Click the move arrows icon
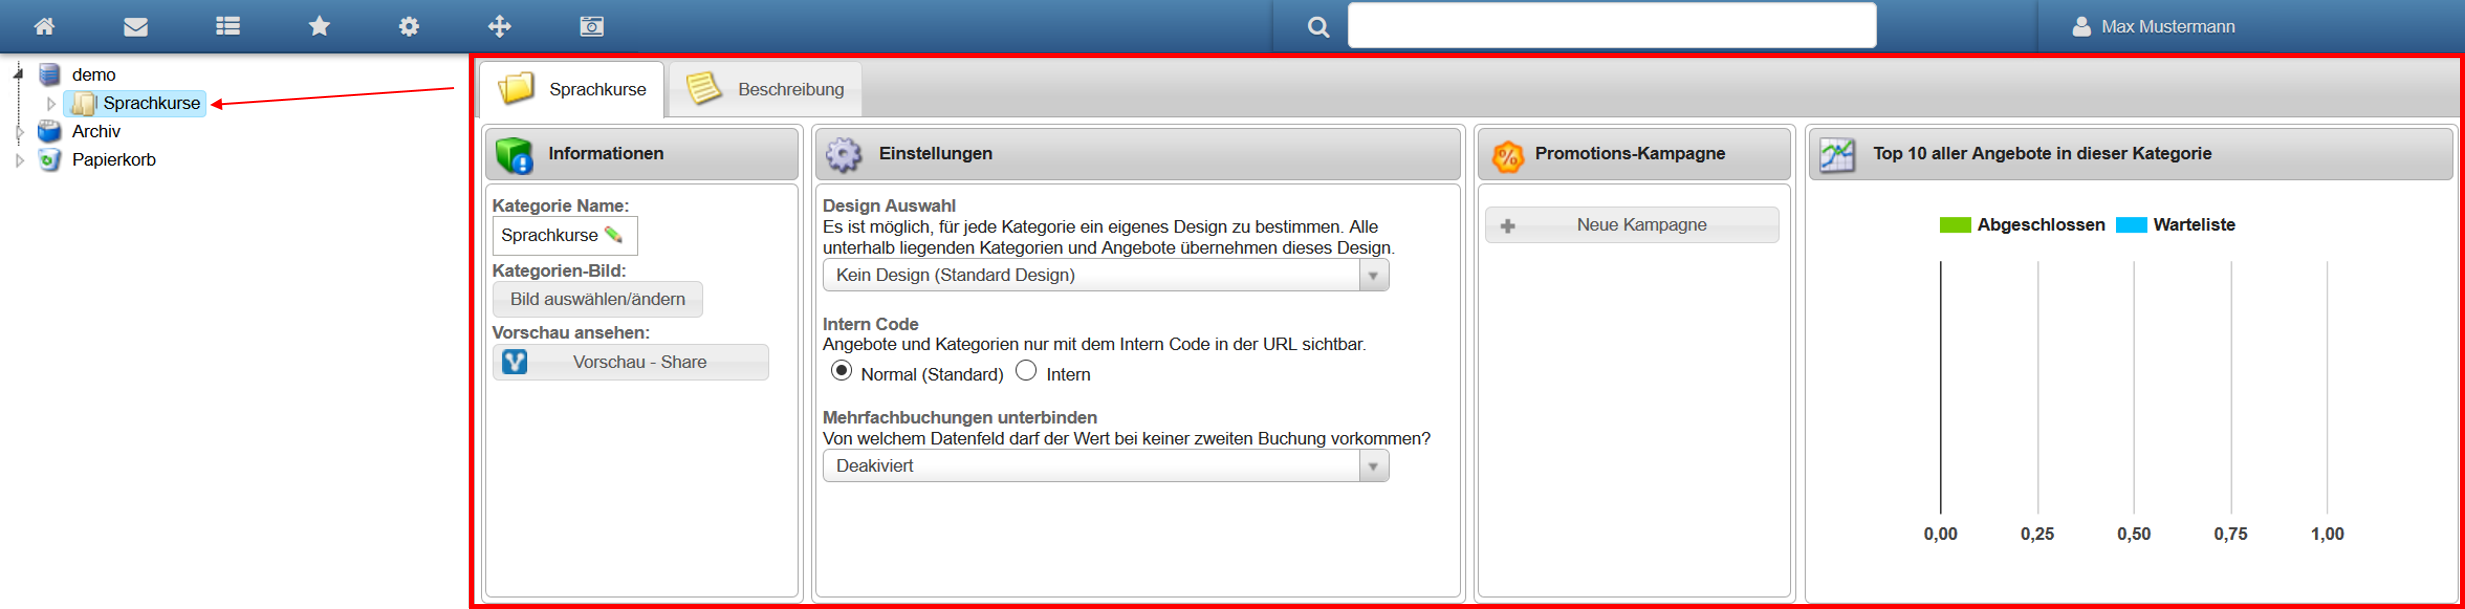Image resolution: width=2465 pixels, height=609 pixels. [x=500, y=26]
